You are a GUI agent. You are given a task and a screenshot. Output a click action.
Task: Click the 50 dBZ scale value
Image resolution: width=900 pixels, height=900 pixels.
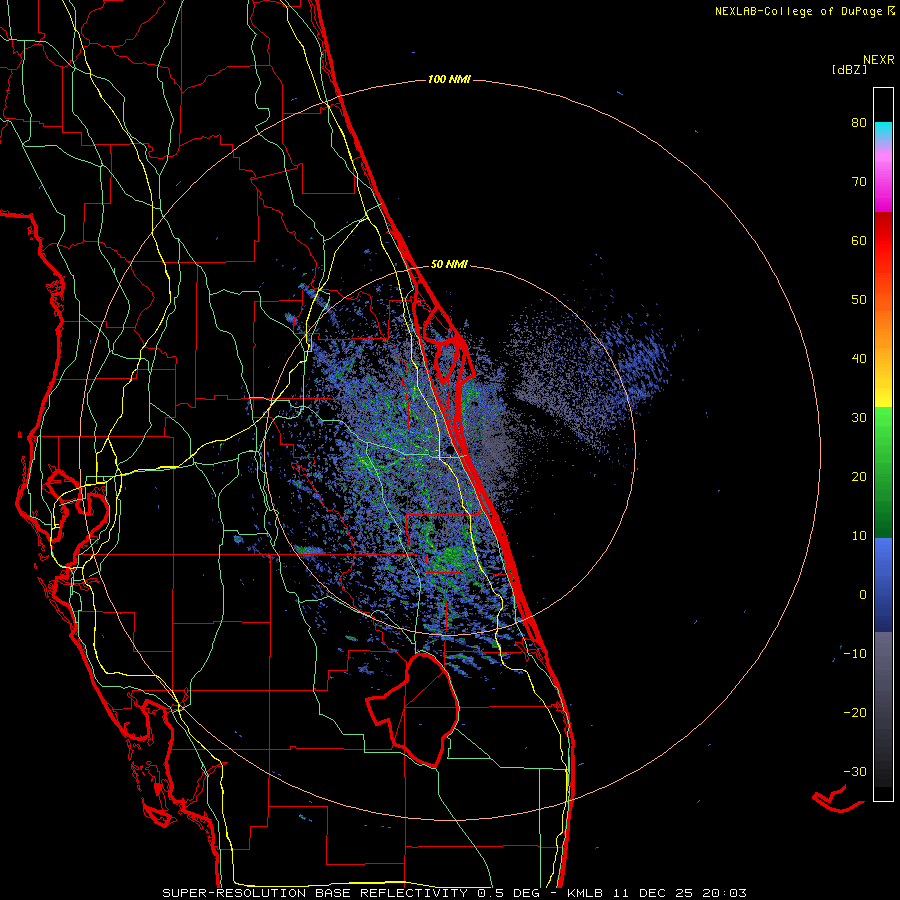[859, 300]
